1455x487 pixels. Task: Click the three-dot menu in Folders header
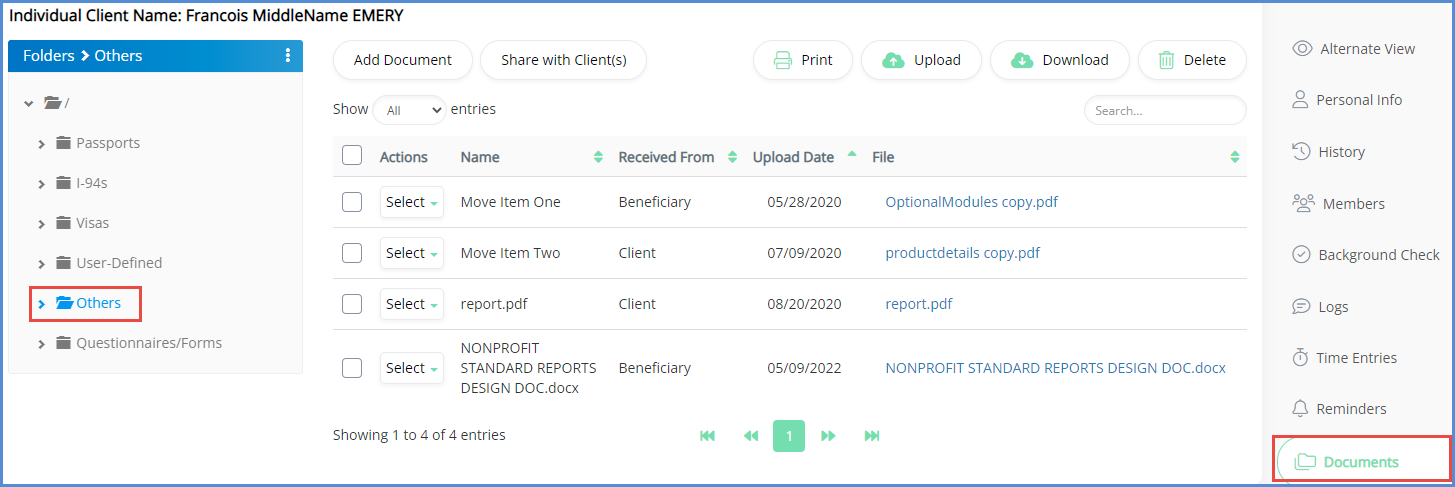(x=288, y=56)
